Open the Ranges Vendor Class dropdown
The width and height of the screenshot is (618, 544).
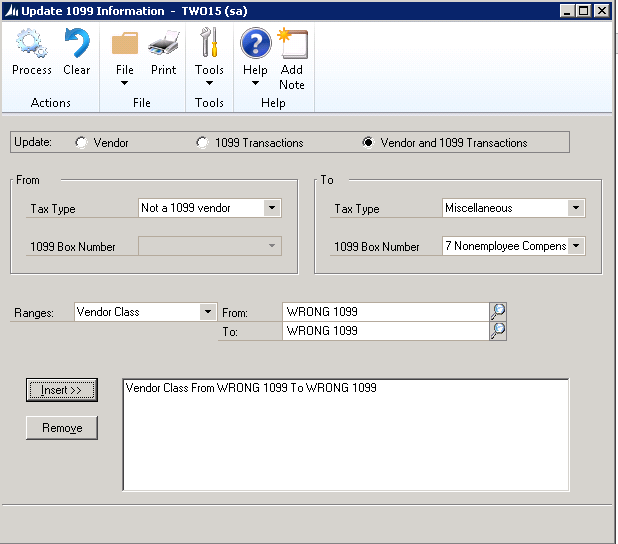click(207, 312)
